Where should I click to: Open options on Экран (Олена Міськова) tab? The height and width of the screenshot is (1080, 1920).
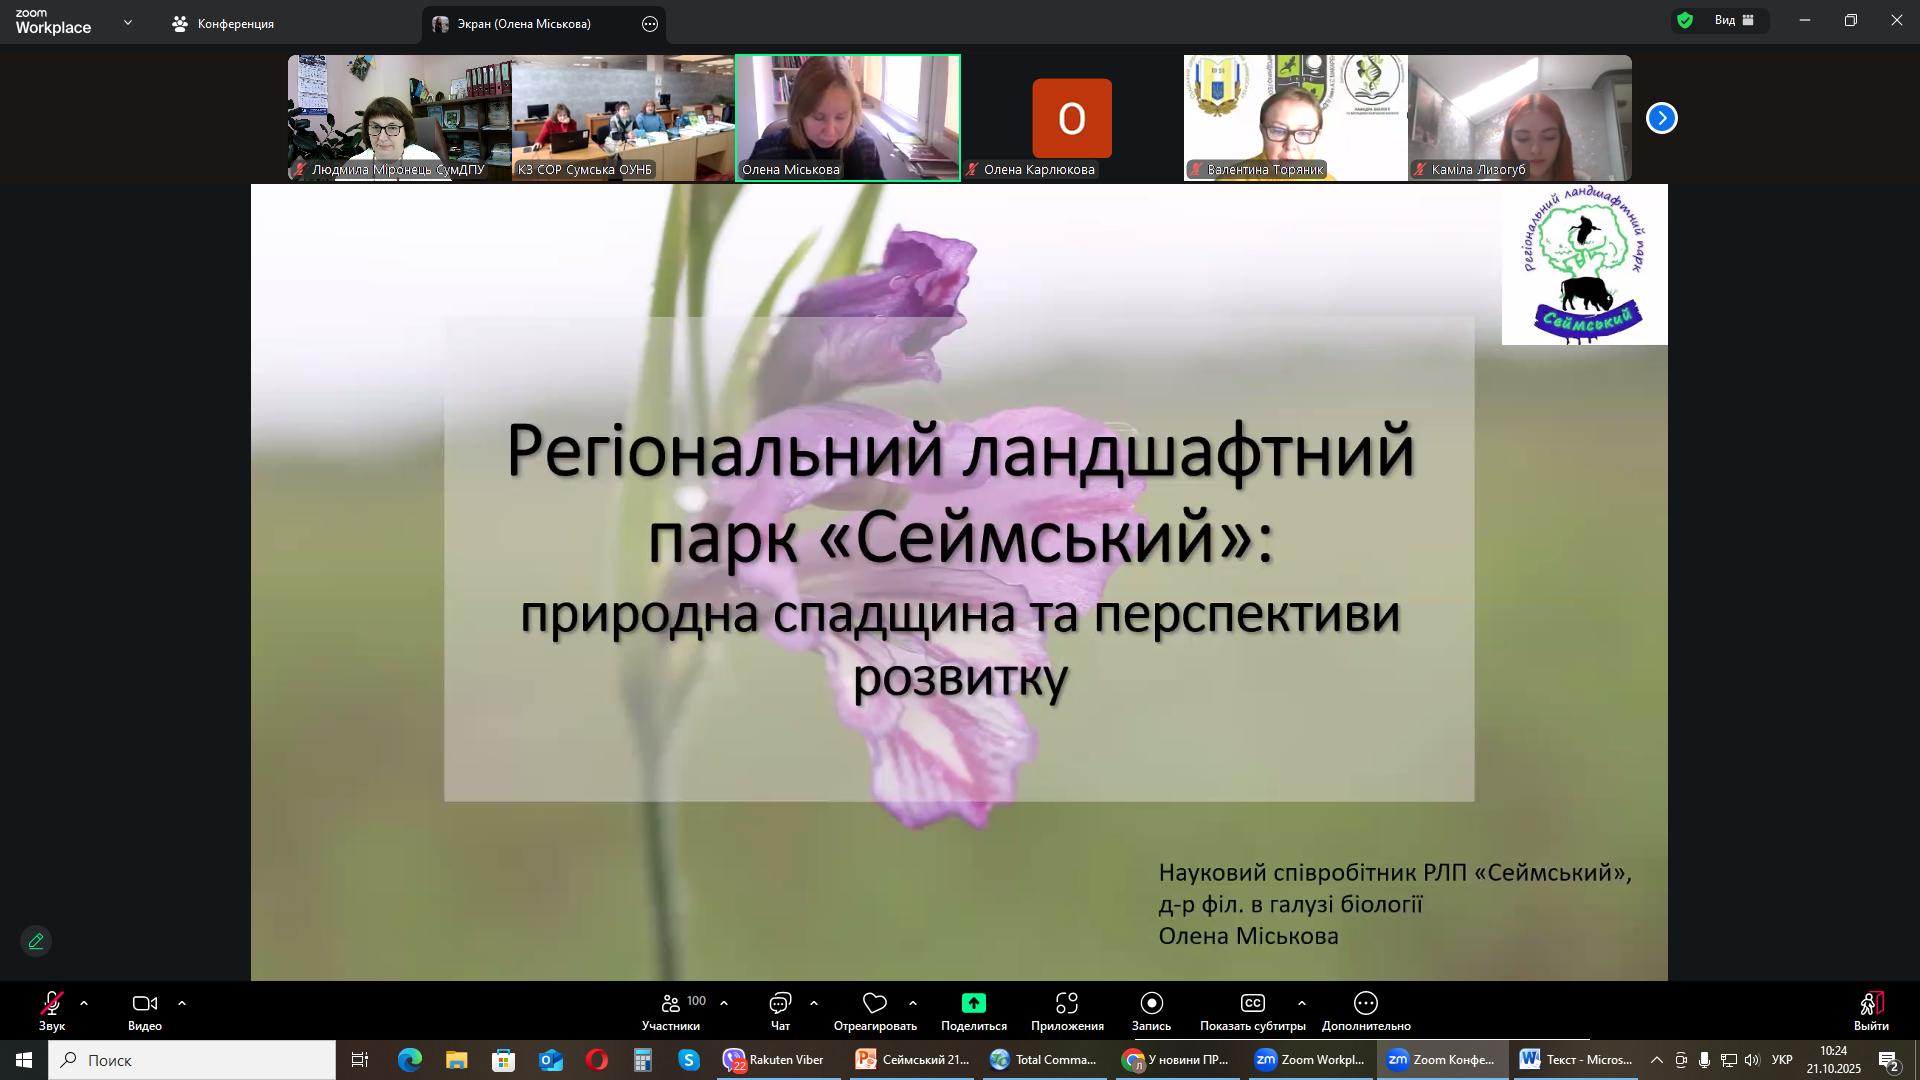tap(650, 24)
